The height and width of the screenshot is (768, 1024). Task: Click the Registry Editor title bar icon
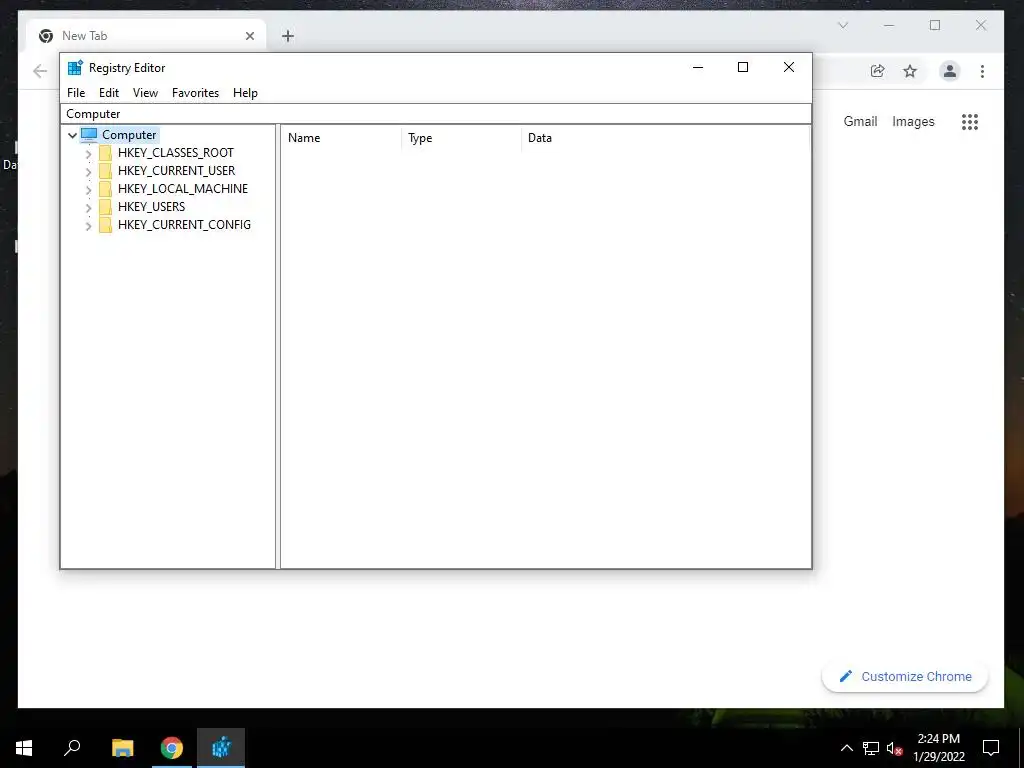point(75,67)
